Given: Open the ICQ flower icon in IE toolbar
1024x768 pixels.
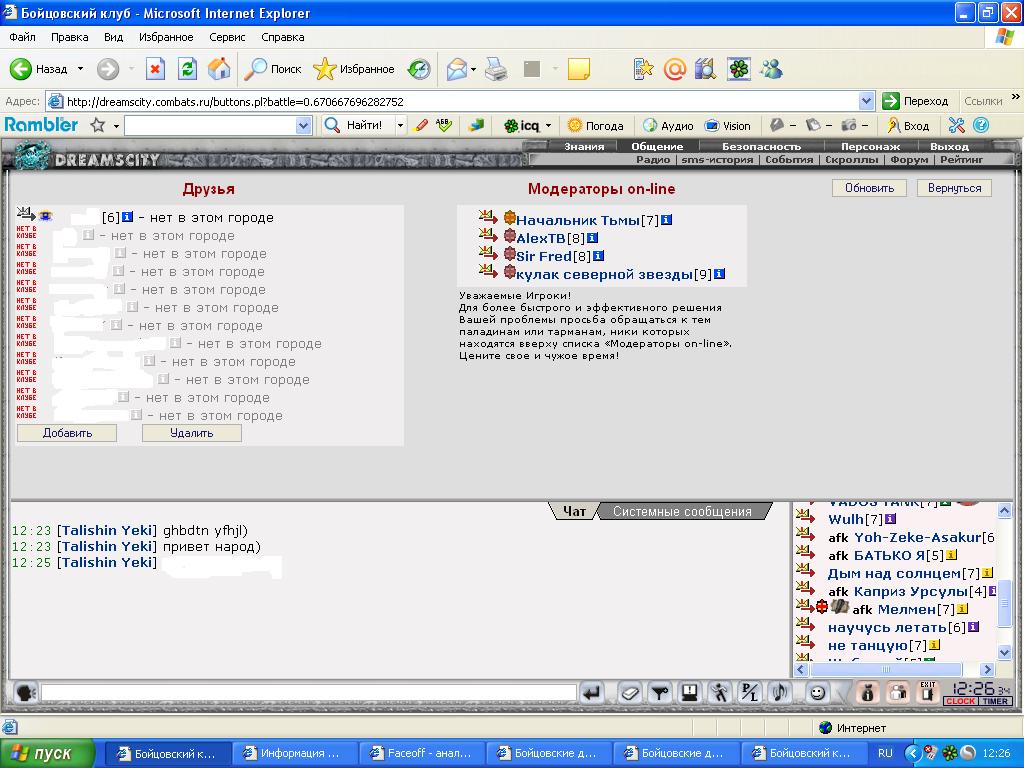Looking at the screenshot, I should (x=739, y=69).
